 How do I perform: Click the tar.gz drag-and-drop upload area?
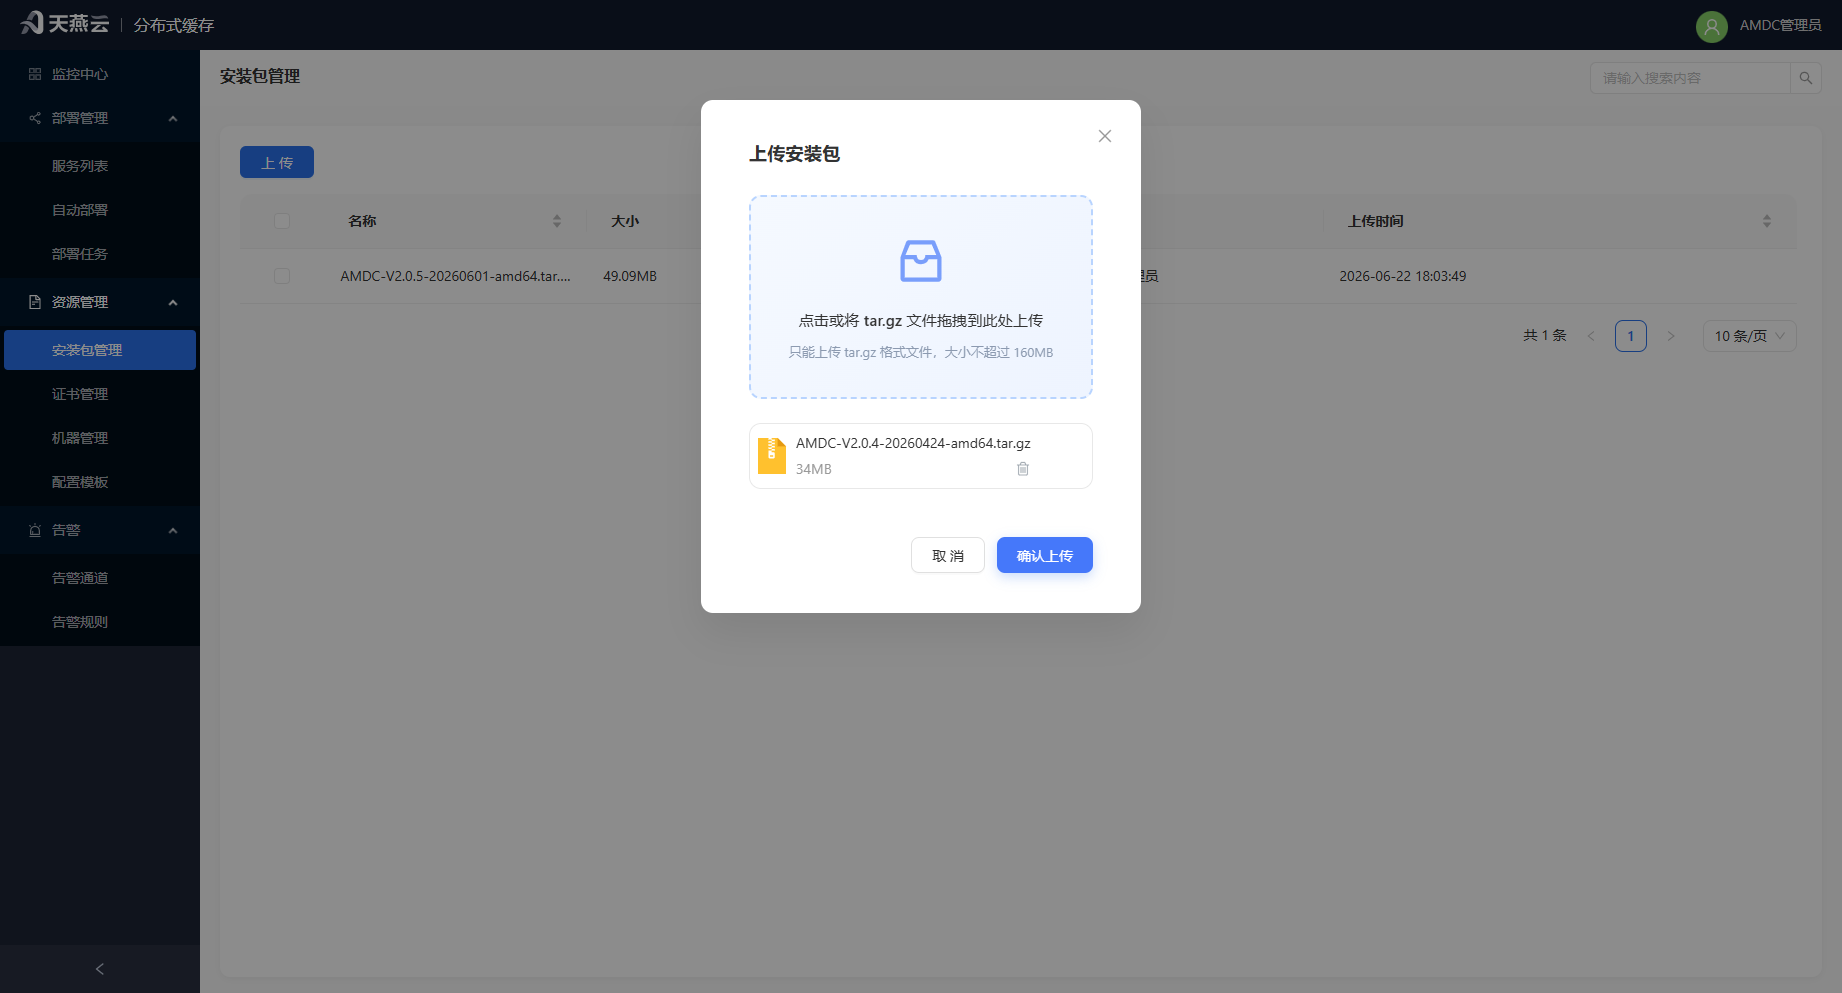click(x=921, y=297)
